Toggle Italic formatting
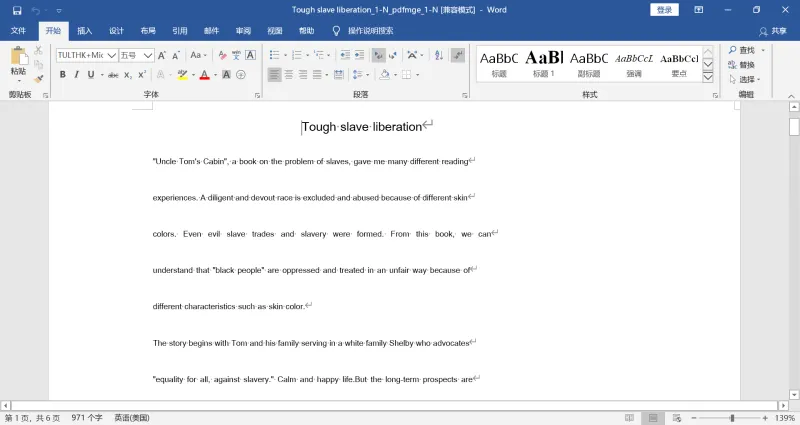Image resolution: width=800 pixels, height=425 pixels. [77, 75]
